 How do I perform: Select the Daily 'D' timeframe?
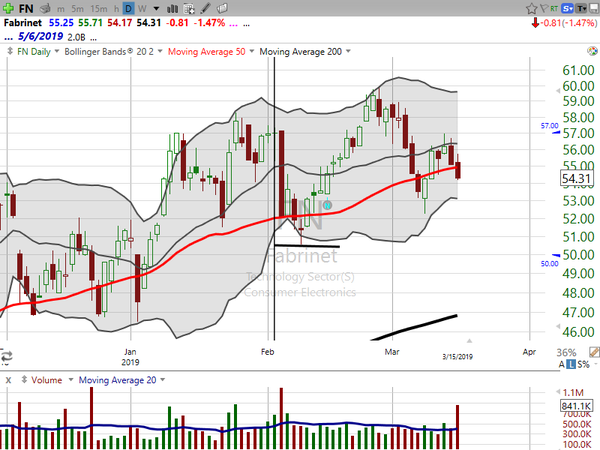pyautogui.click(x=129, y=8)
